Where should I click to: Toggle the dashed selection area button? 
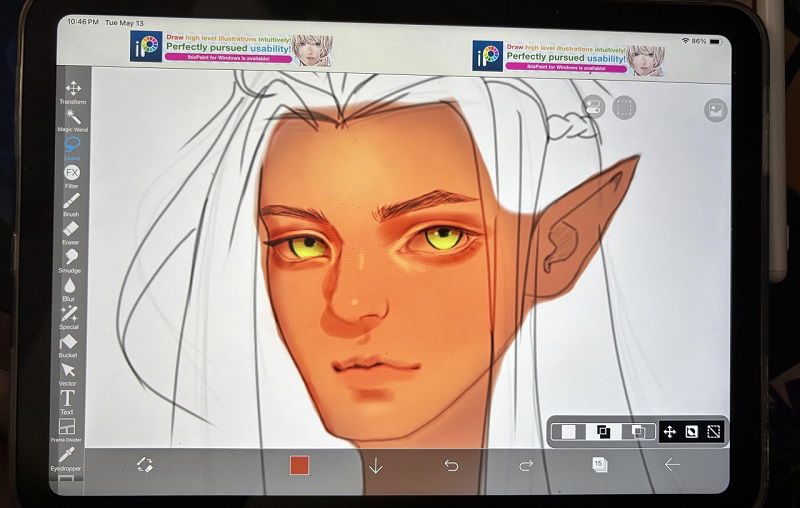(x=624, y=107)
